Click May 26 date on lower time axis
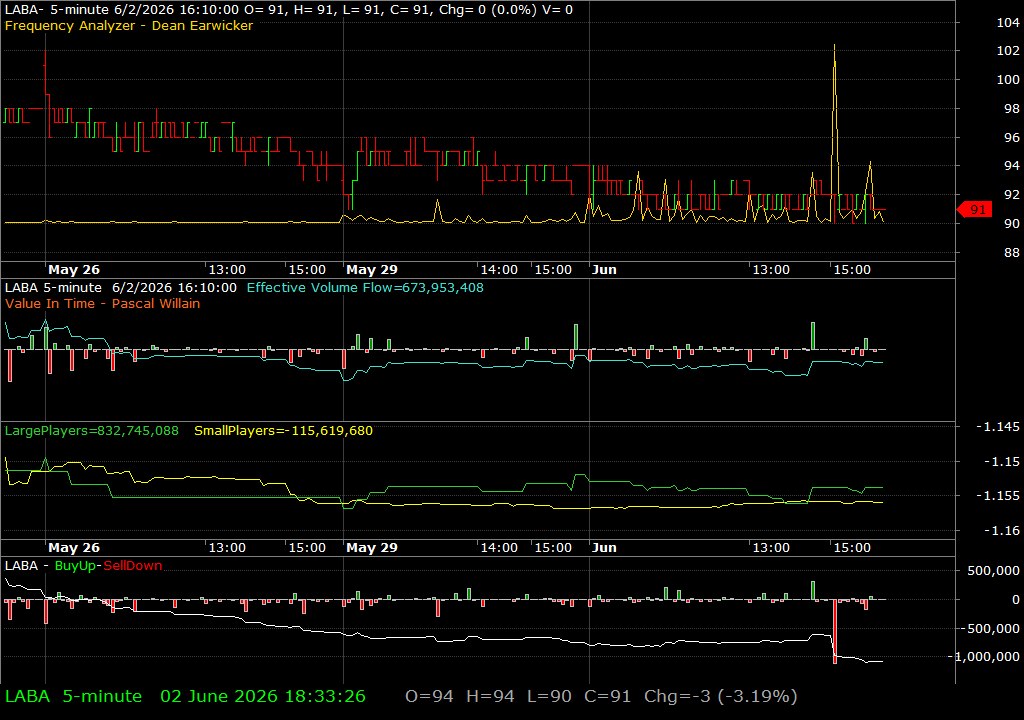The image size is (1024, 720). pyautogui.click(x=74, y=548)
